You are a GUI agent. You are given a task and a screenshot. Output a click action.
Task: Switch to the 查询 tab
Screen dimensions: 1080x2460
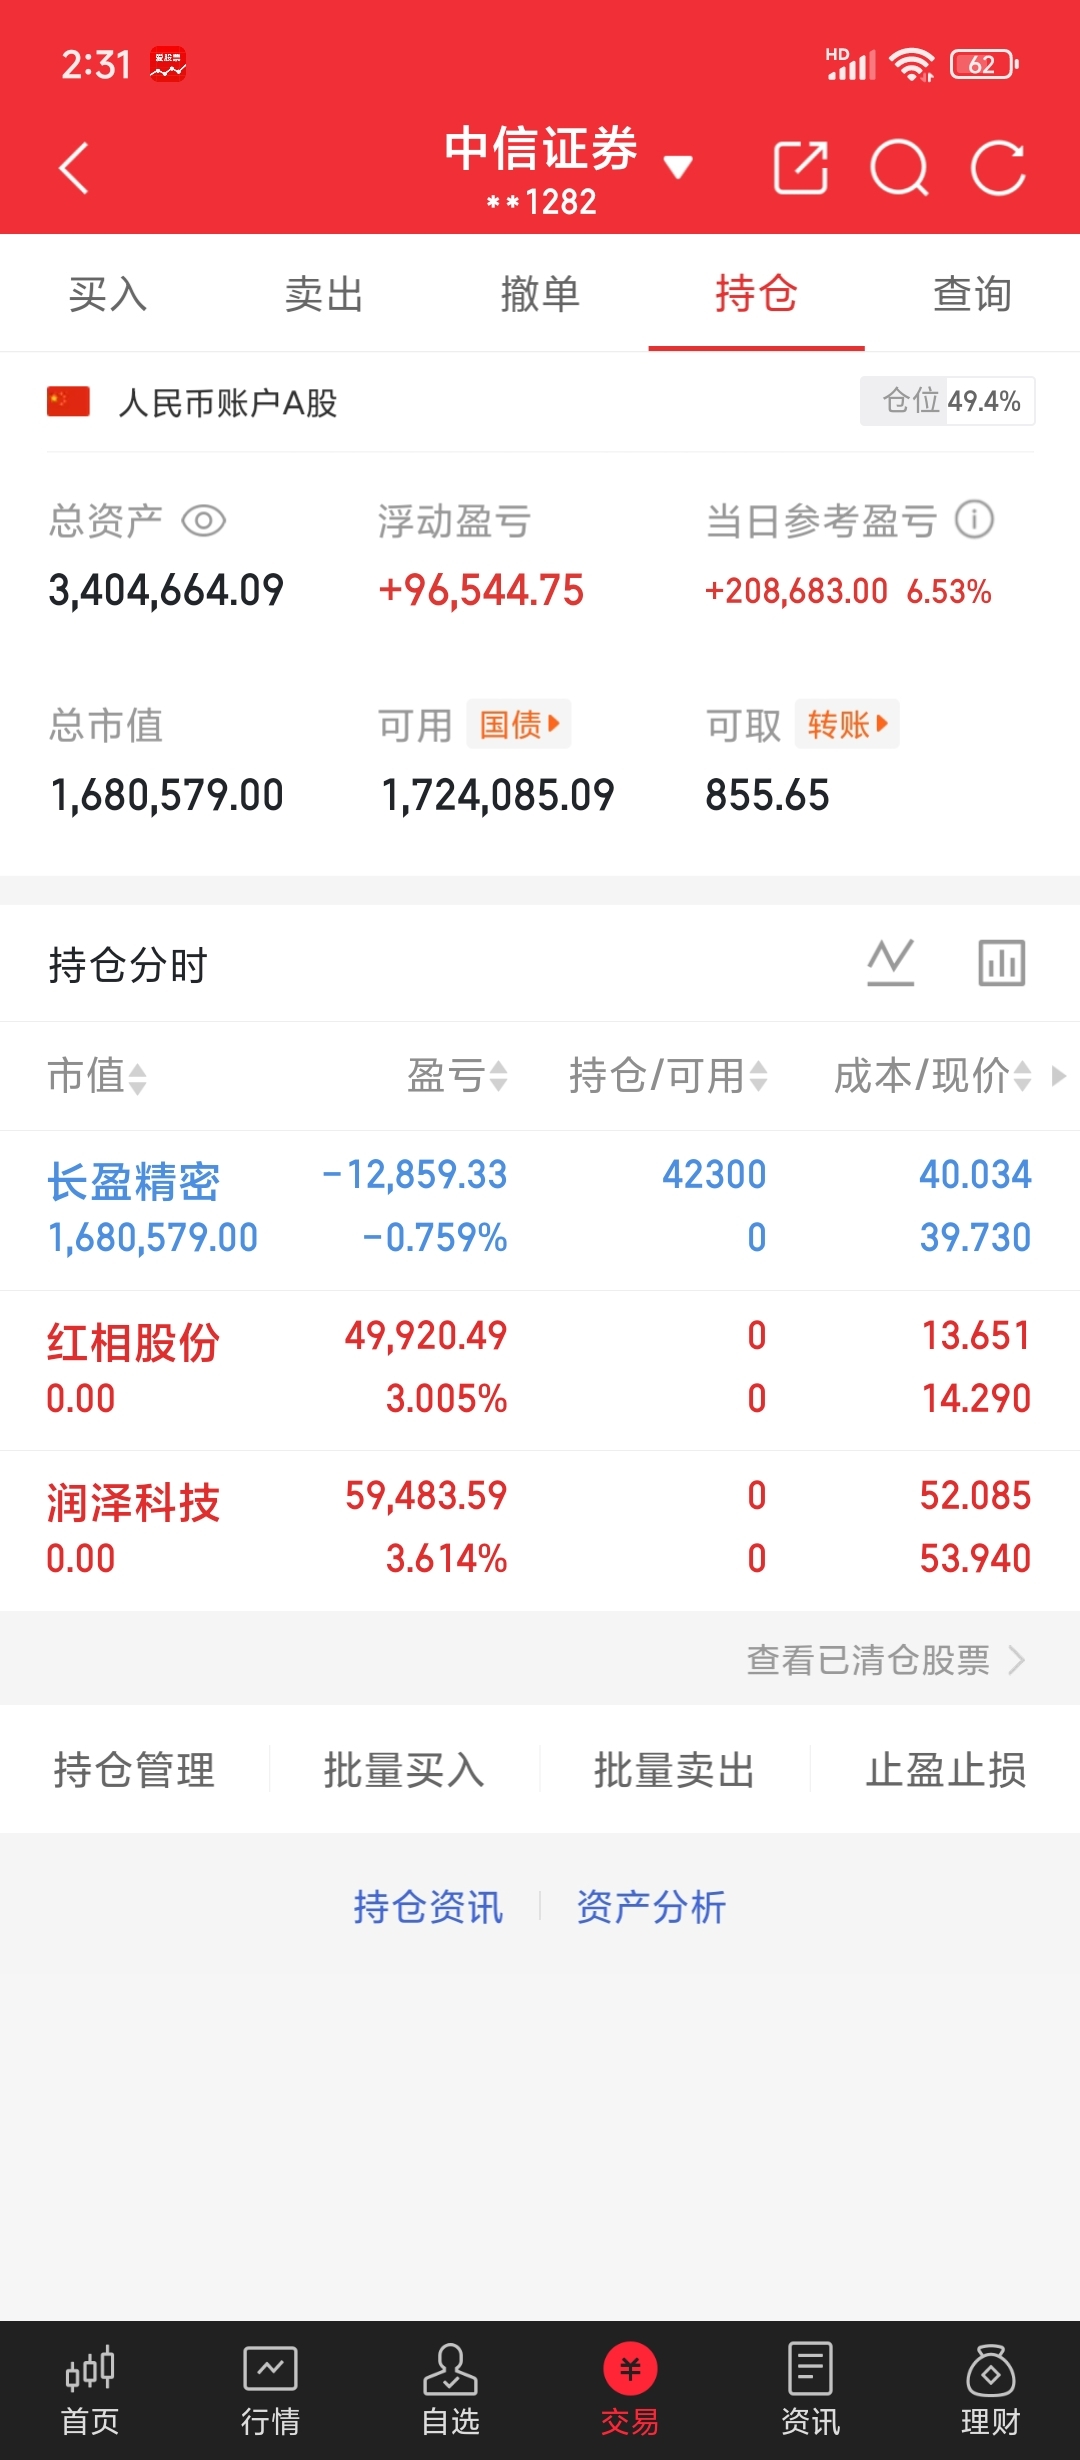pyautogui.click(x=972, y=294)
